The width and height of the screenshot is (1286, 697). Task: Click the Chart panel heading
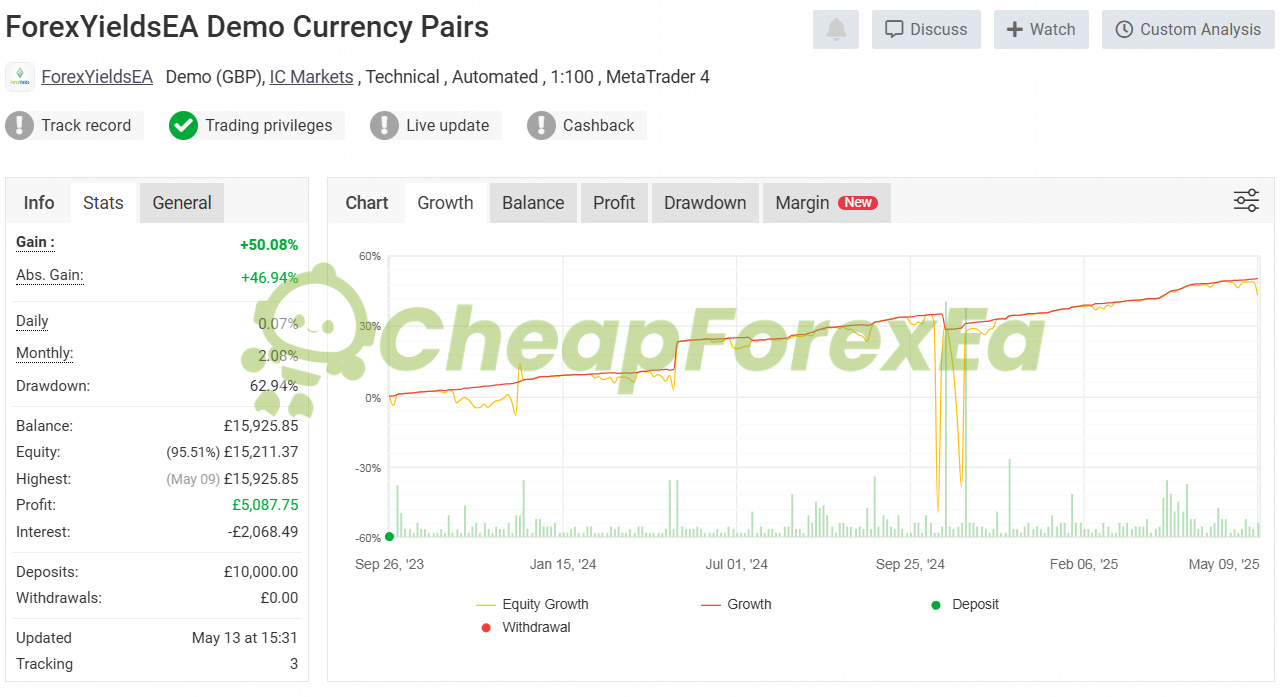367,203
